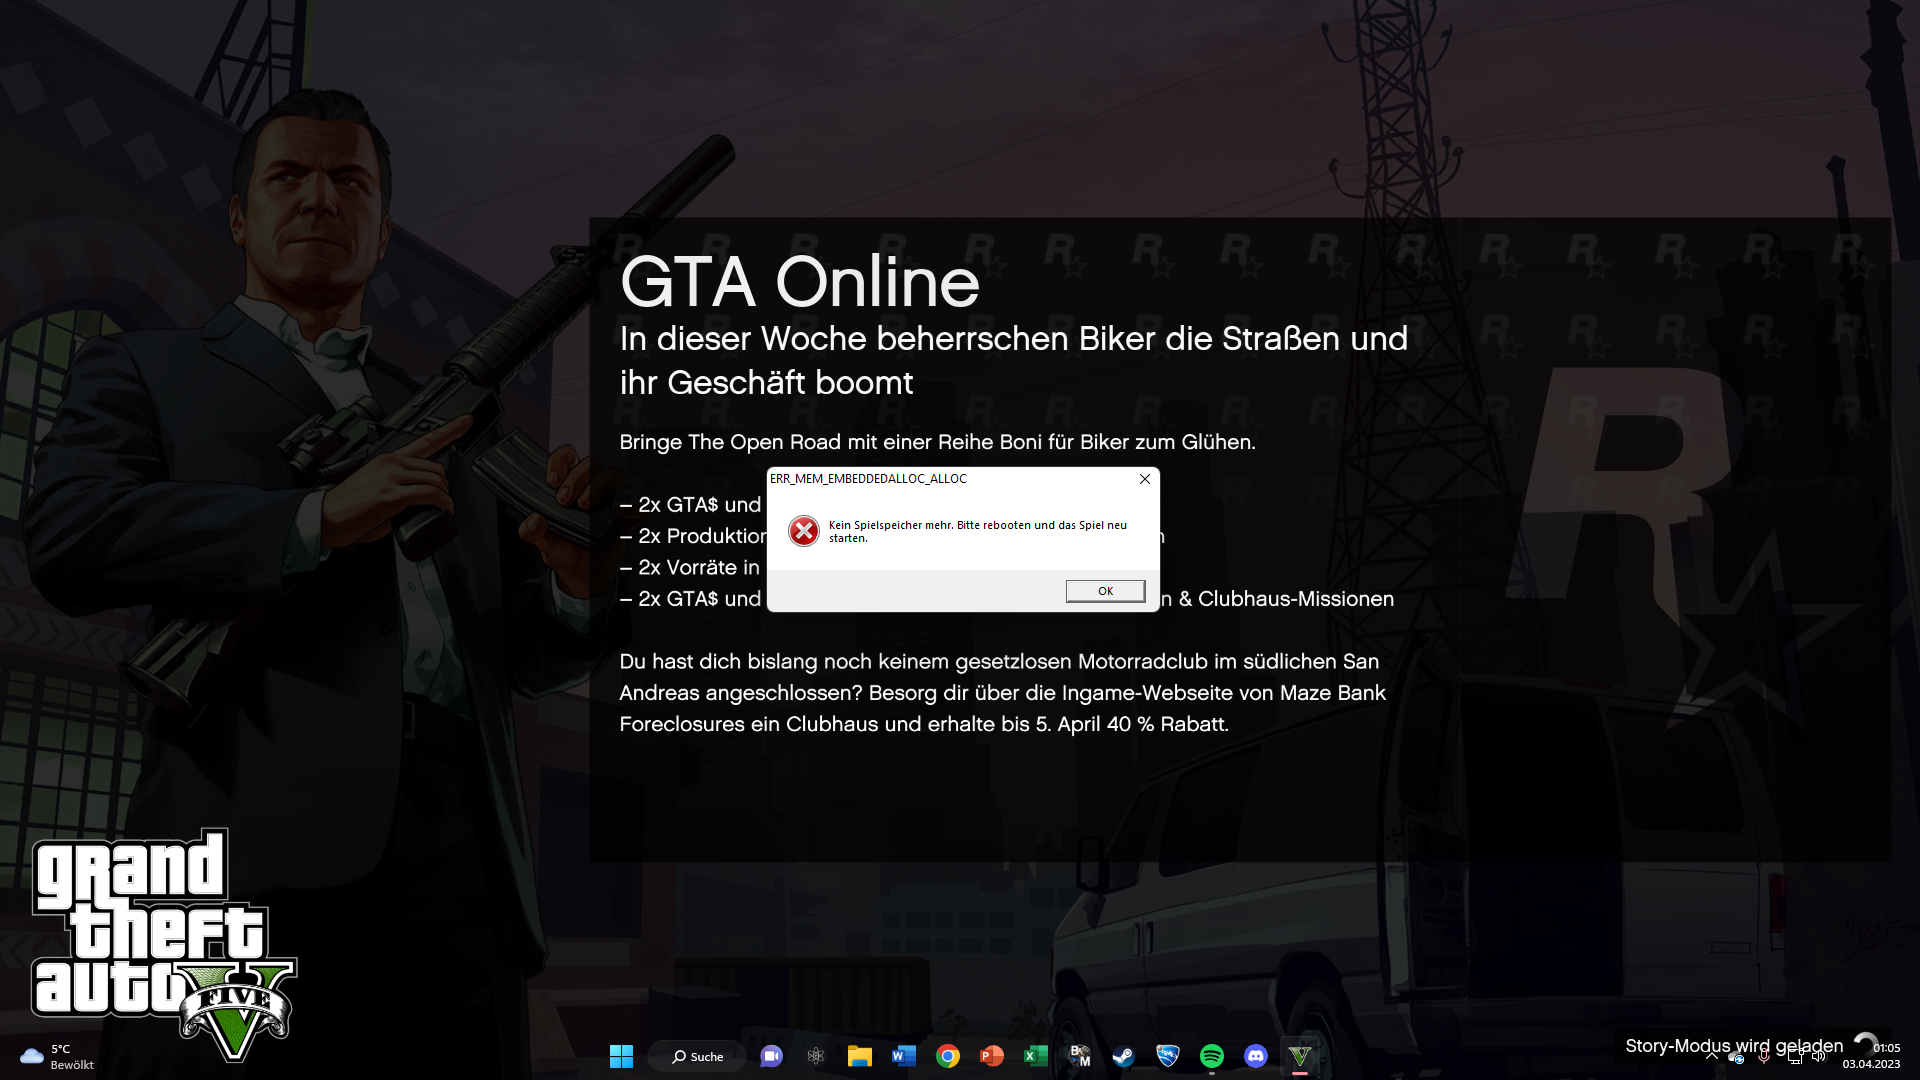Image resolution: width=1920 pixels, height=1080 pixels.
Task: Launch Rocket League from taskbar
Action: (1168, 1056)
